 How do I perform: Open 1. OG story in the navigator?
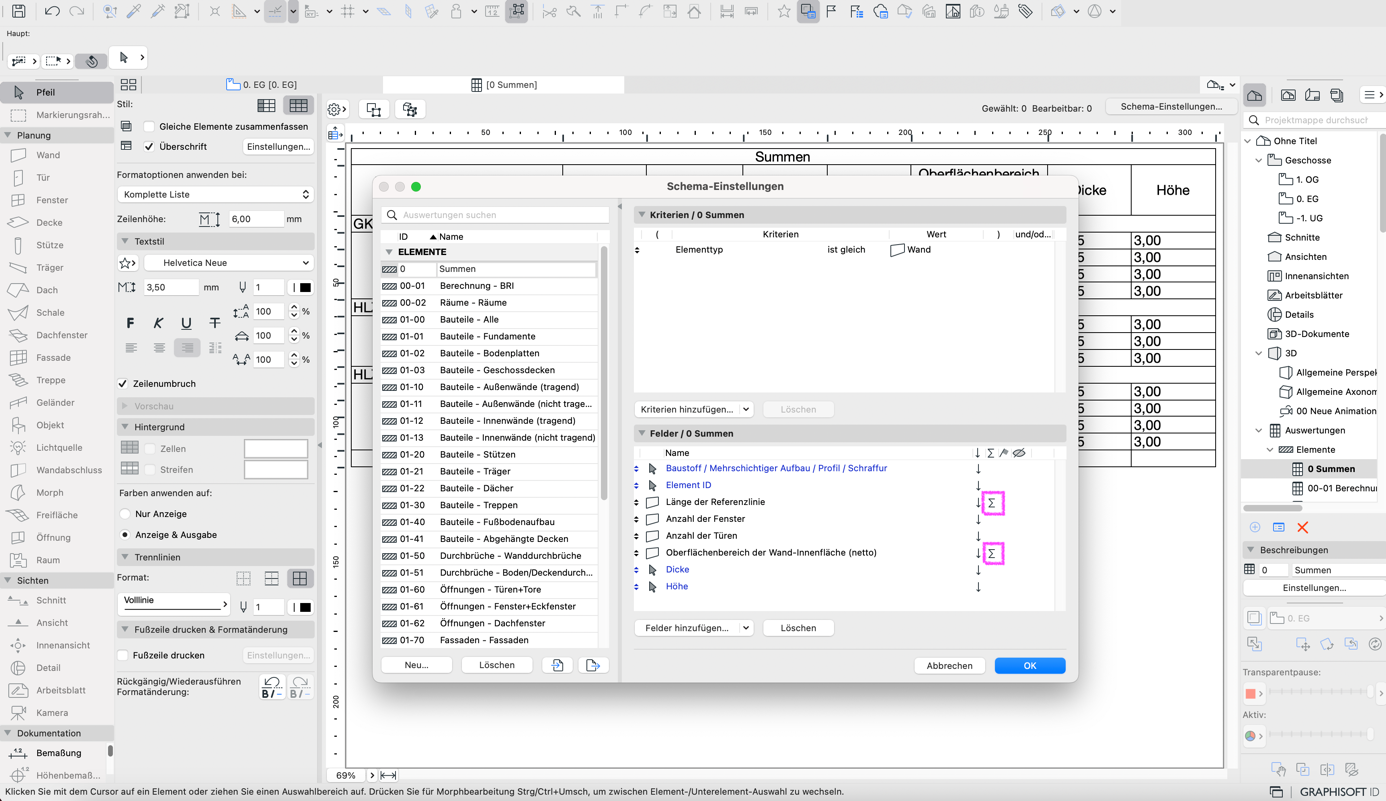coord(1307,180)
